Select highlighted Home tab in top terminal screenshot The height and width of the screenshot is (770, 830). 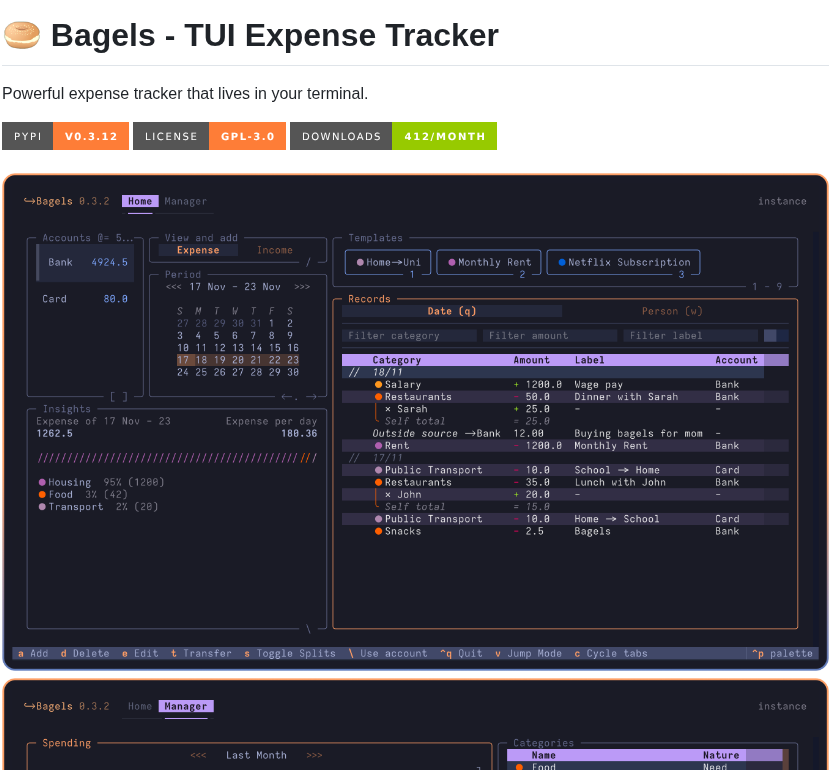pyautogui.click(x=140, y=201)
